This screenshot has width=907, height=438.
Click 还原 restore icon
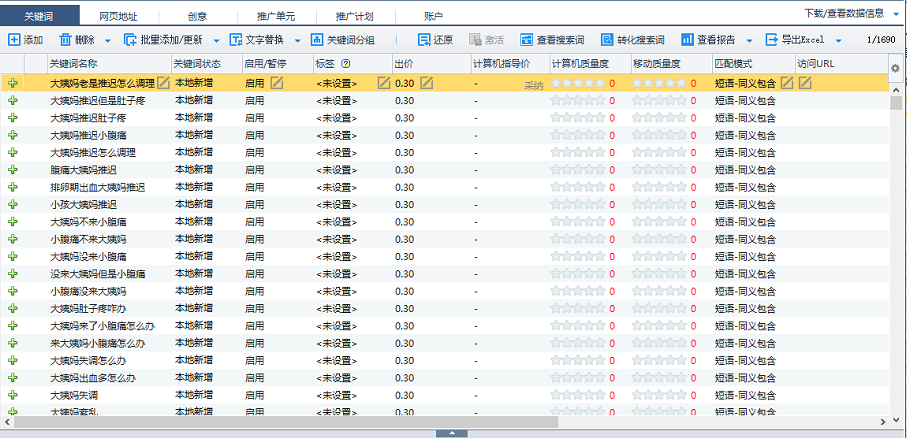(x=424, y=40)
